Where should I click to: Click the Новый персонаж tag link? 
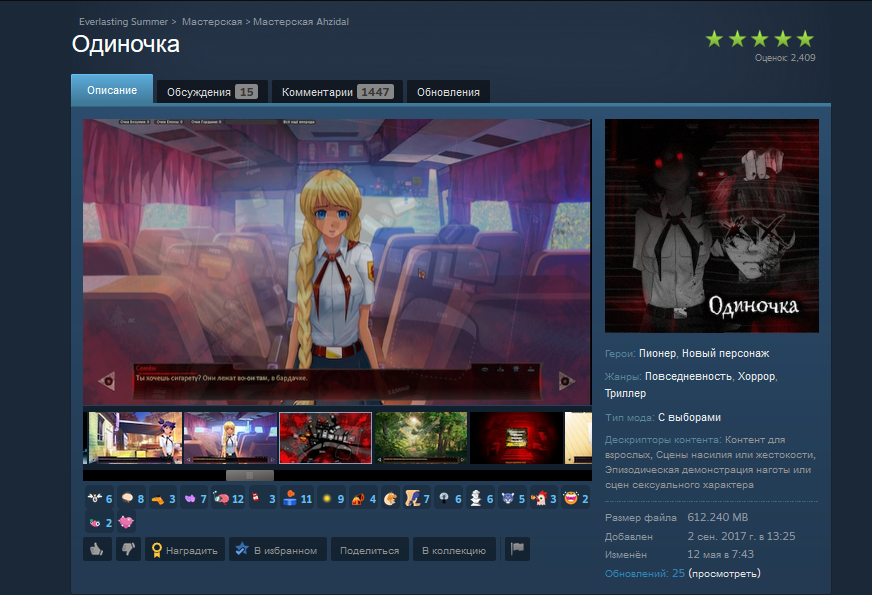[x=726, y=353]
